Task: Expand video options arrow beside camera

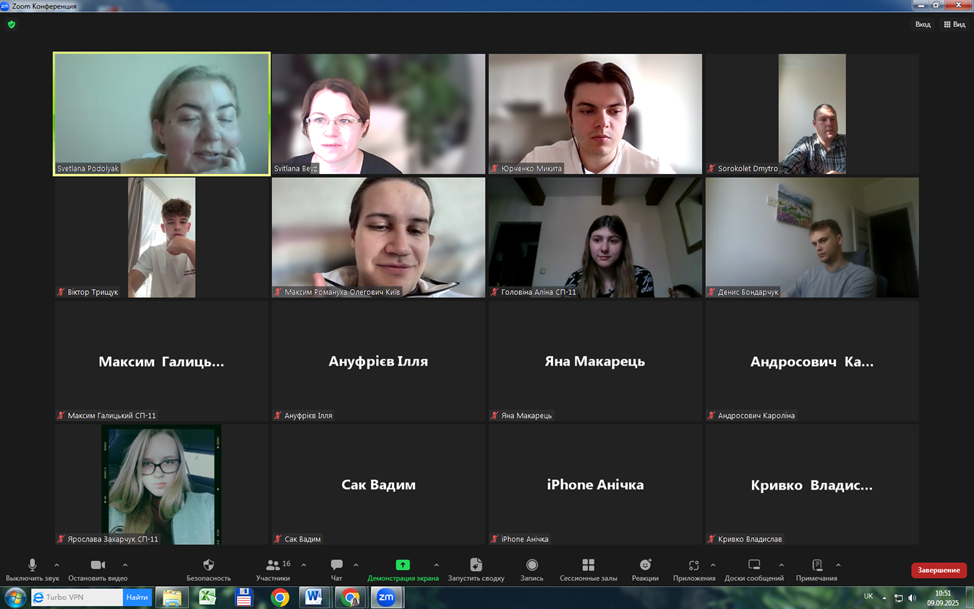Action: click(x=125, y=565)
